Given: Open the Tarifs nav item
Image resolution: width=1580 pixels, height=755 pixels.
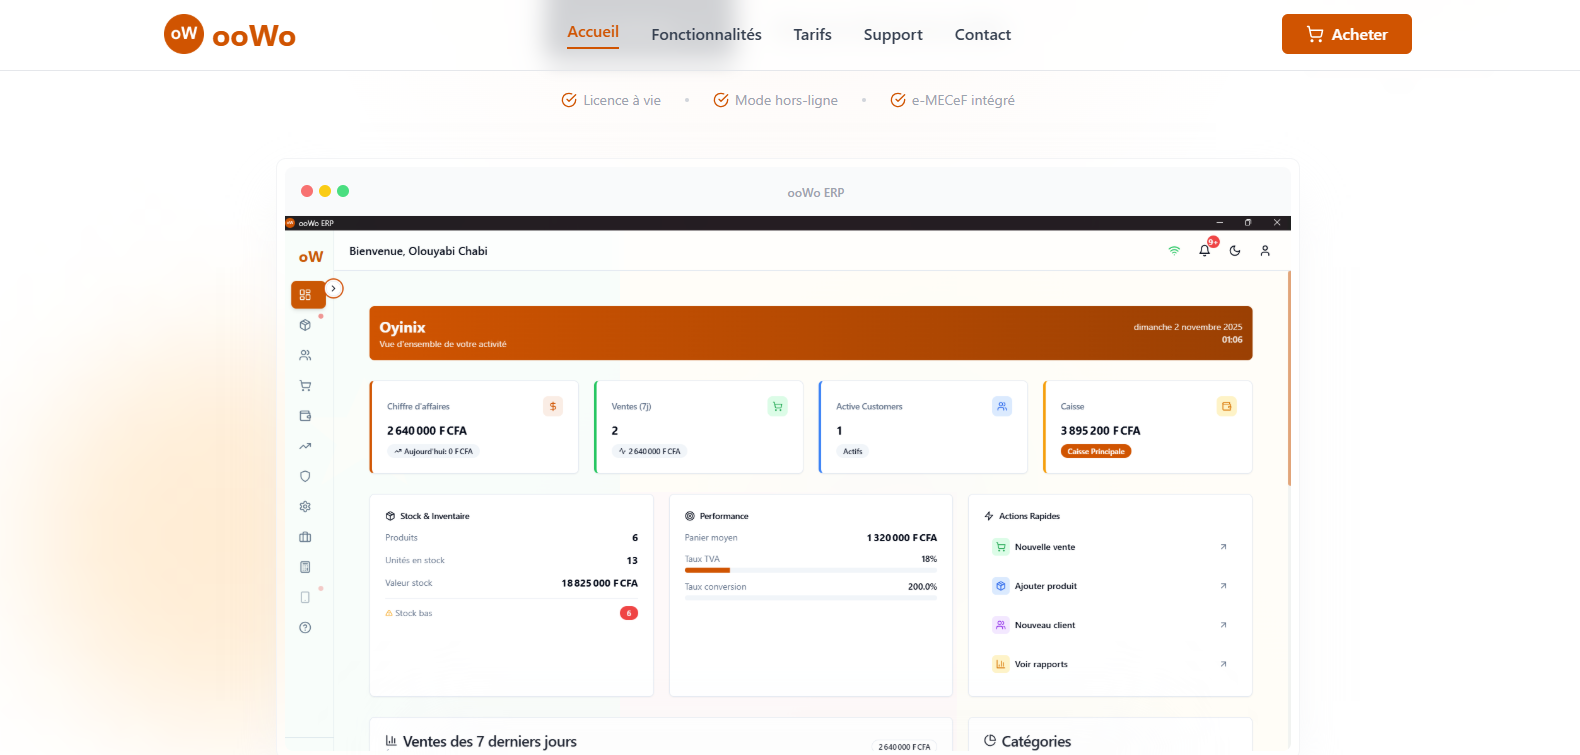Looking at the screenshot, I should pyautogui.click(x=812, y=35).
